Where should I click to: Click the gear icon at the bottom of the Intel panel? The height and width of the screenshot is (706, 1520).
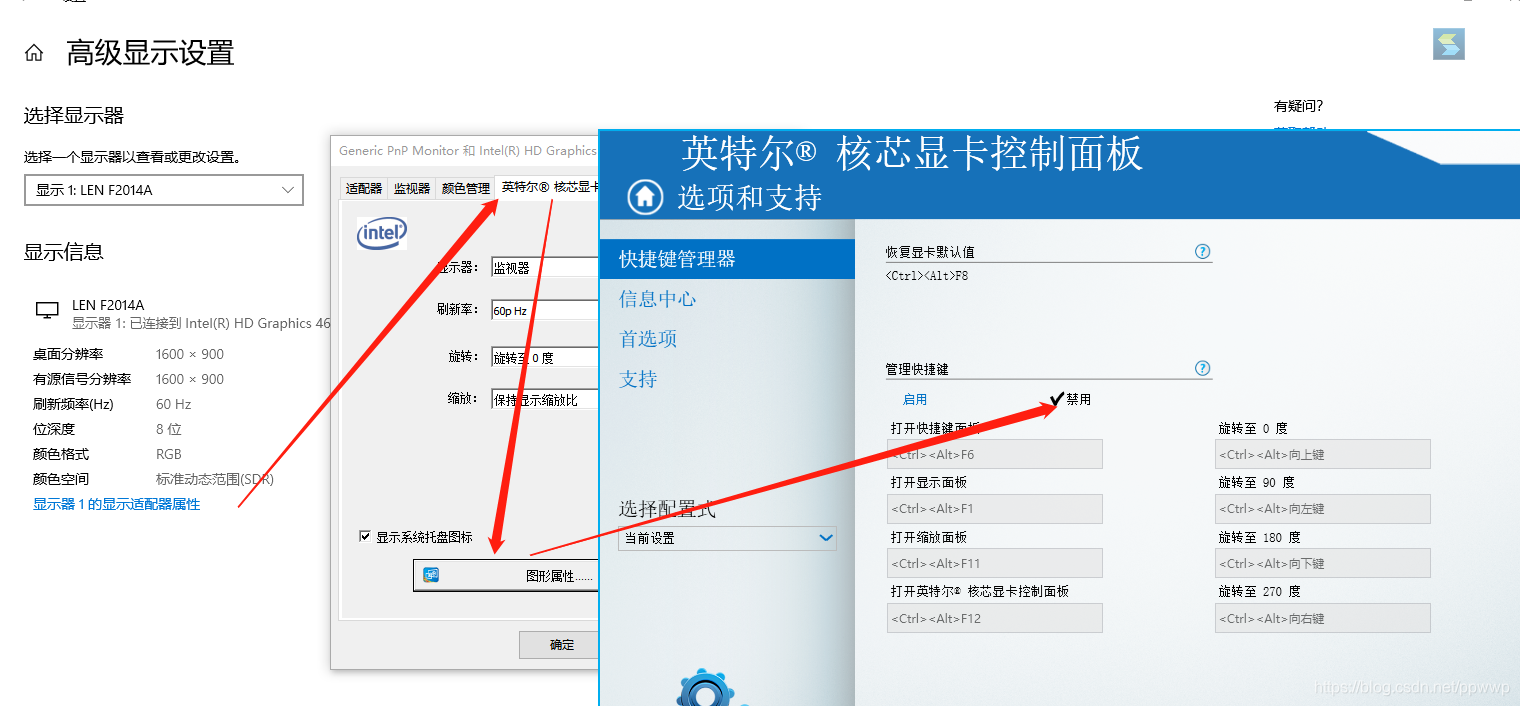[x=707, y=688]
